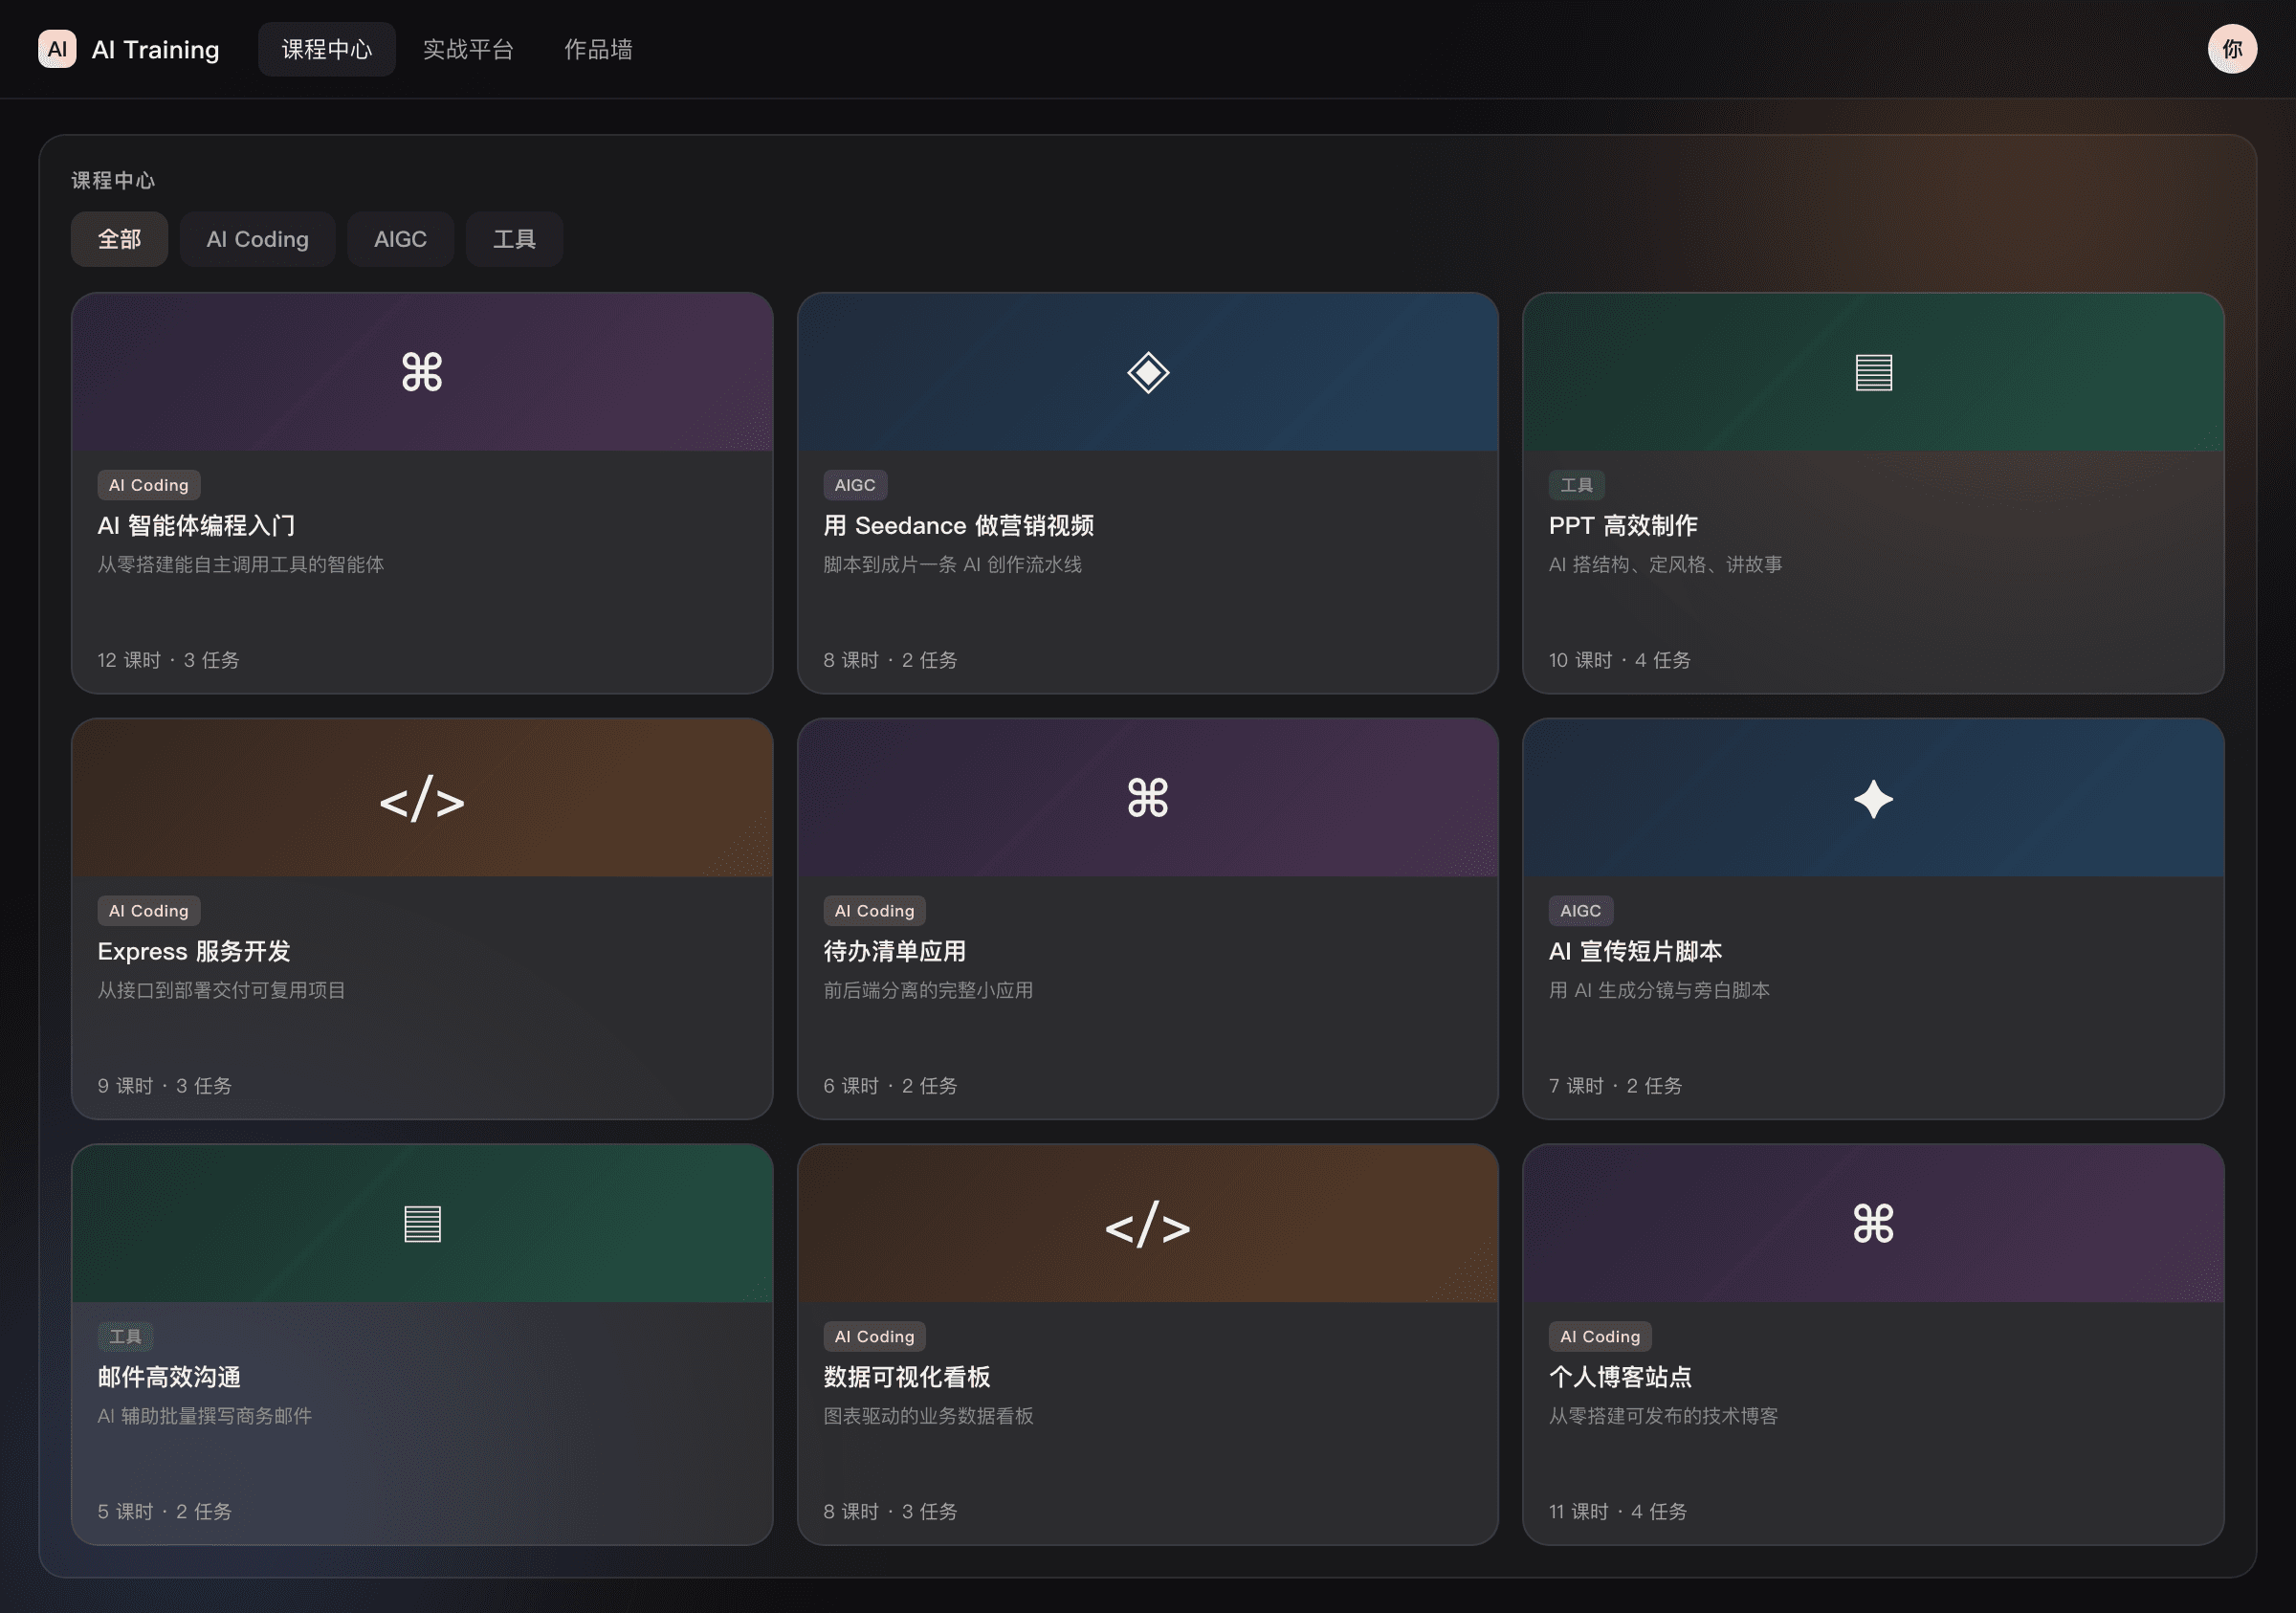Viewport: 2296px width, 1613px height.
Task: Click the diamond icon on Seedance 营销视频 card
Action: [1148, 372]
